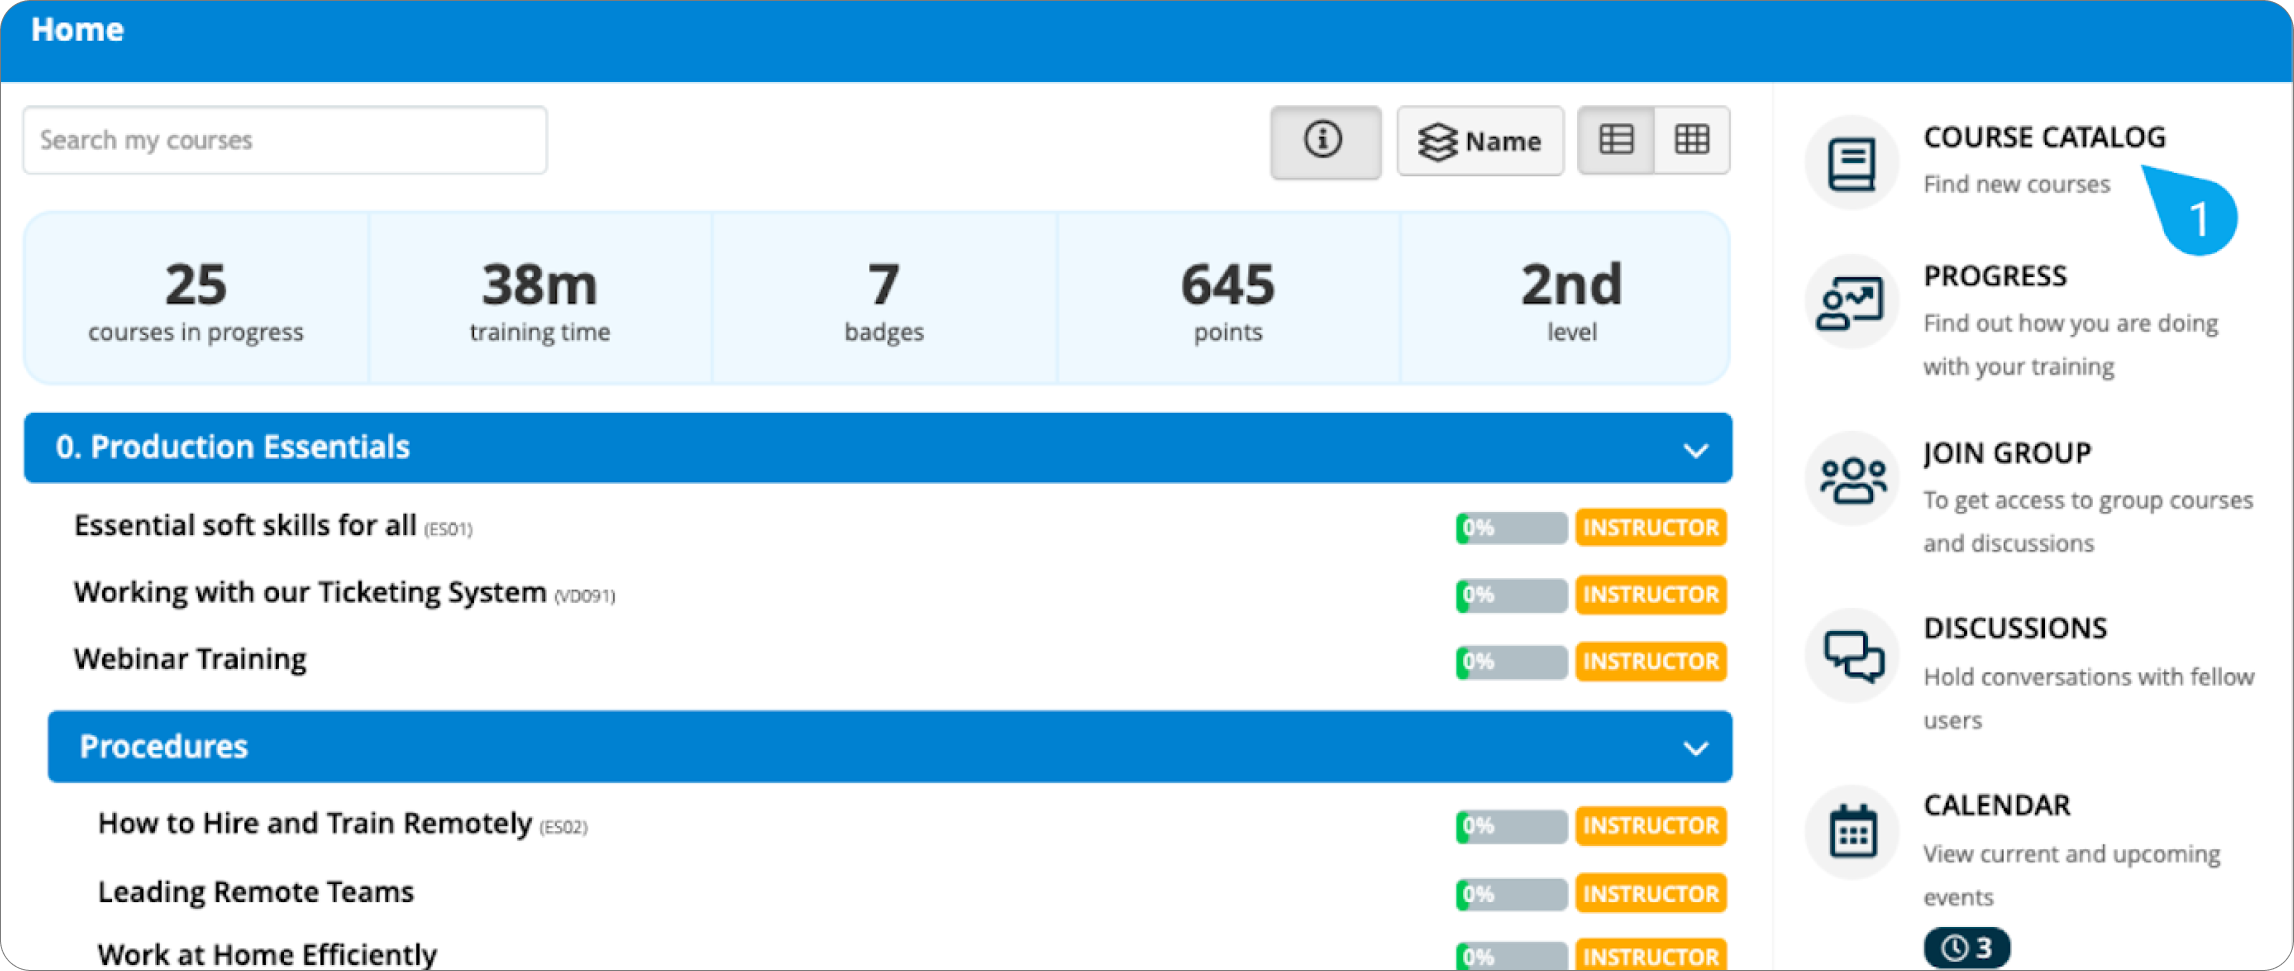This screenshot has height=971, width=2294.
Task: Click the Join Group people icon
Action: [x=1851, y=480]
